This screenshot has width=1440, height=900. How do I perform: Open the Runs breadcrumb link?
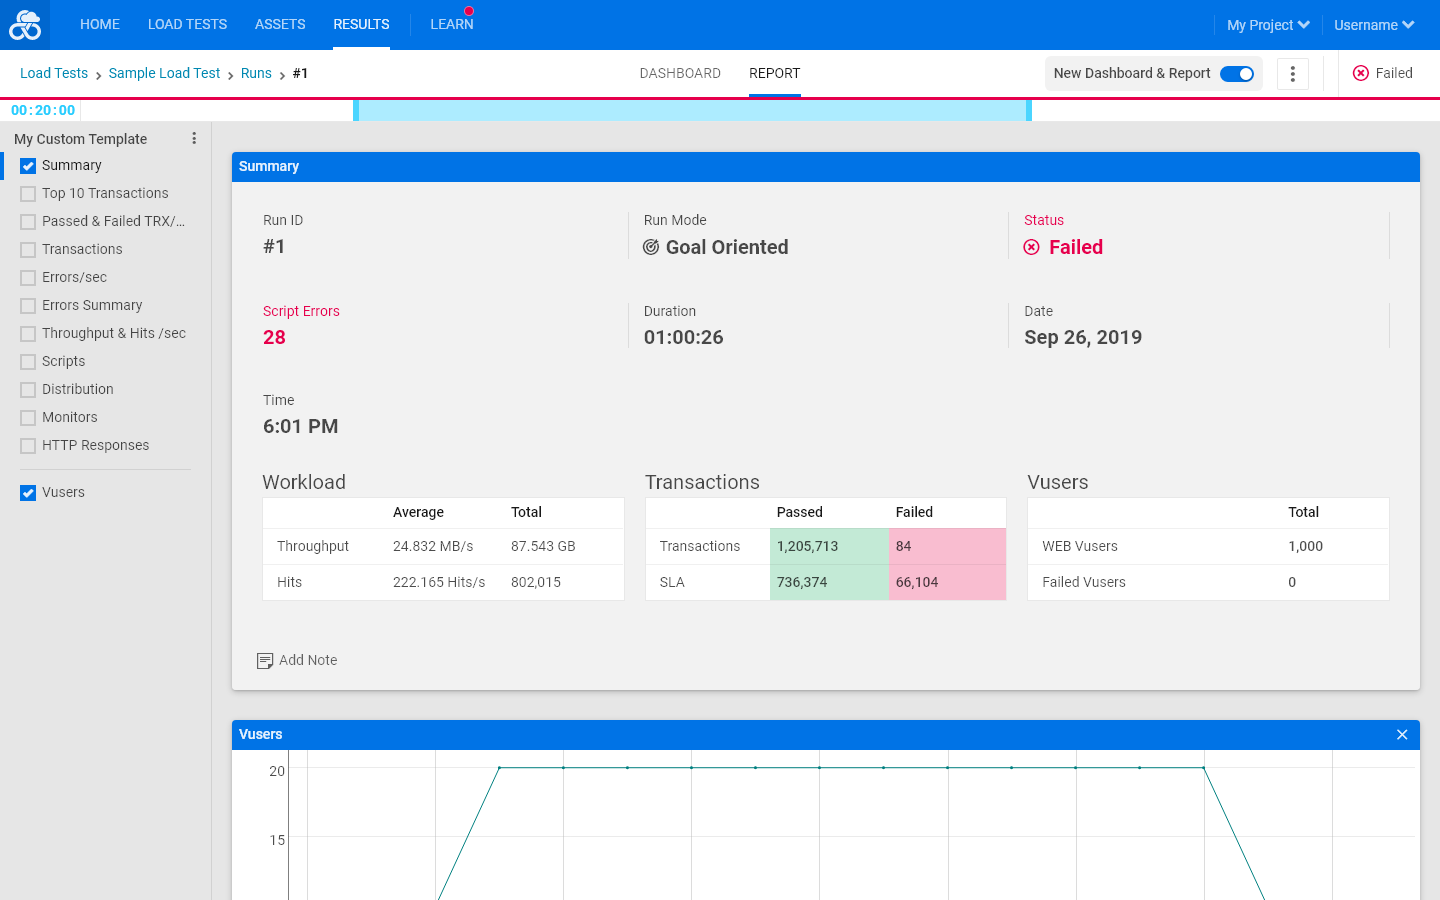click(x=256, y=73)
